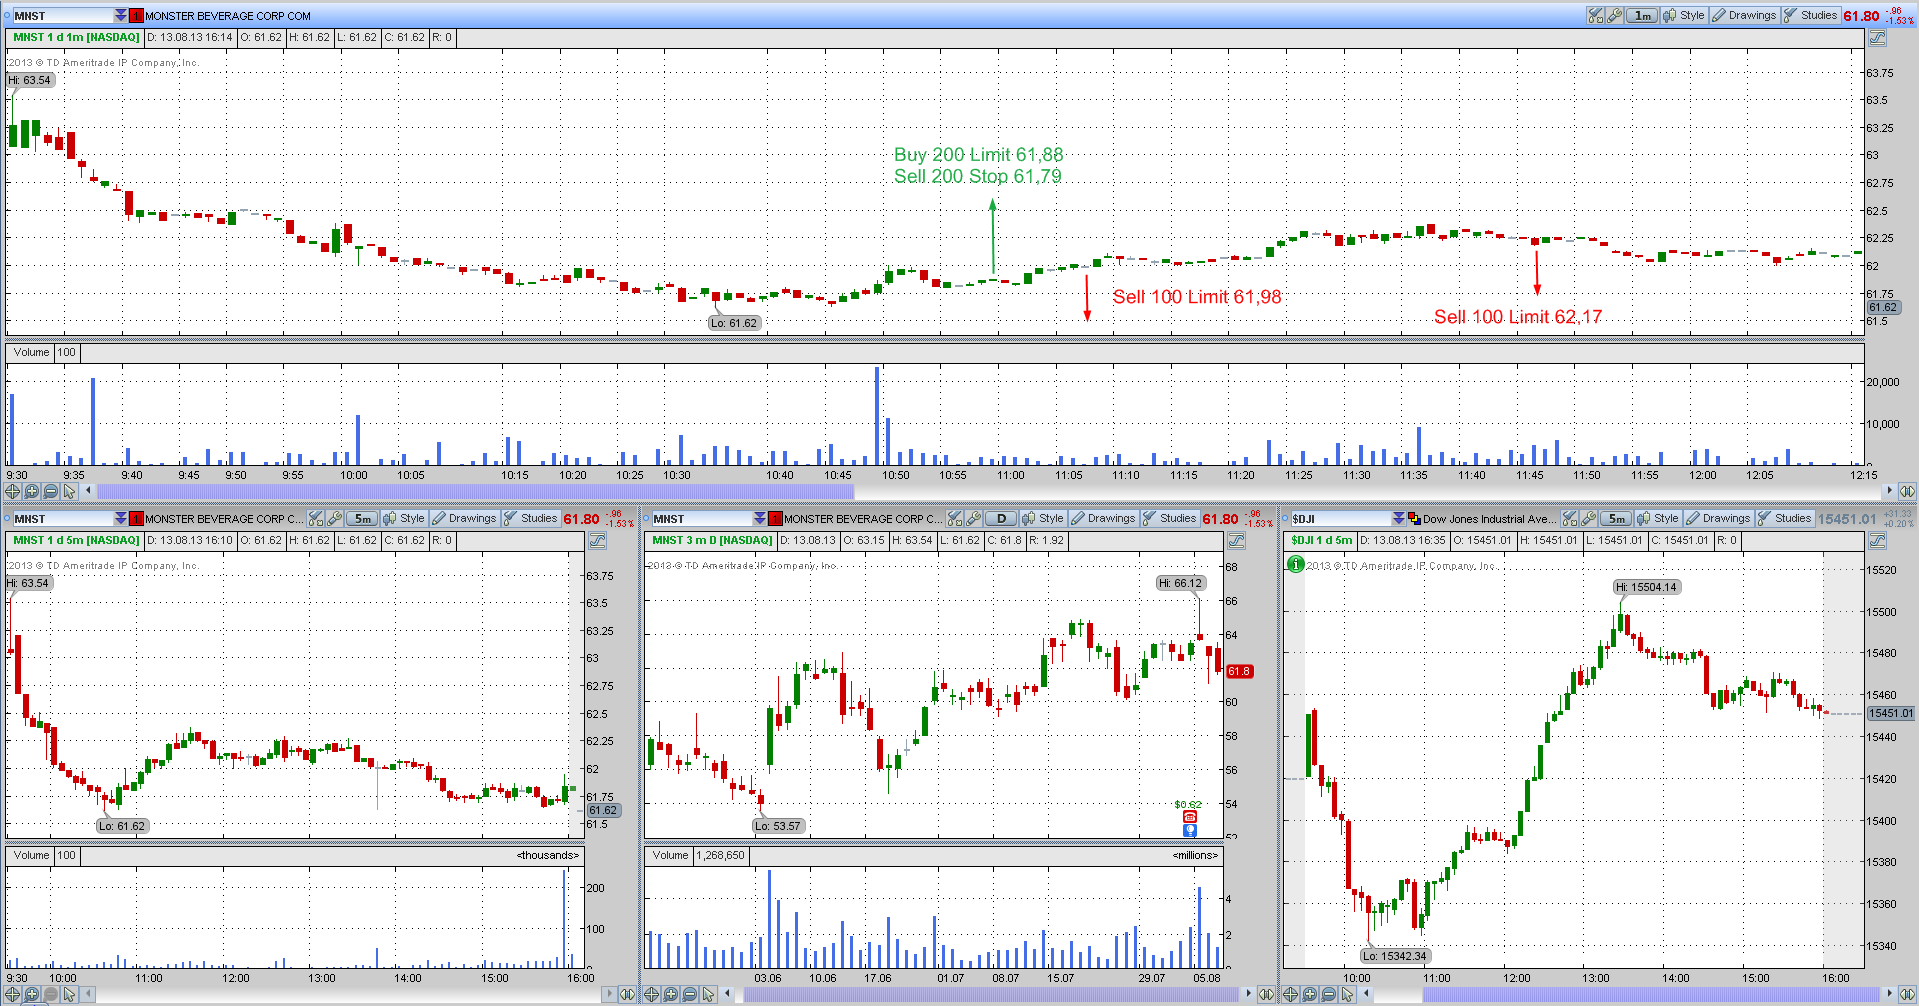The image size is (1919, 1006).
Task: Click purple time scrollbar below $DJI chart
Action: click(x=1650, y=994)
